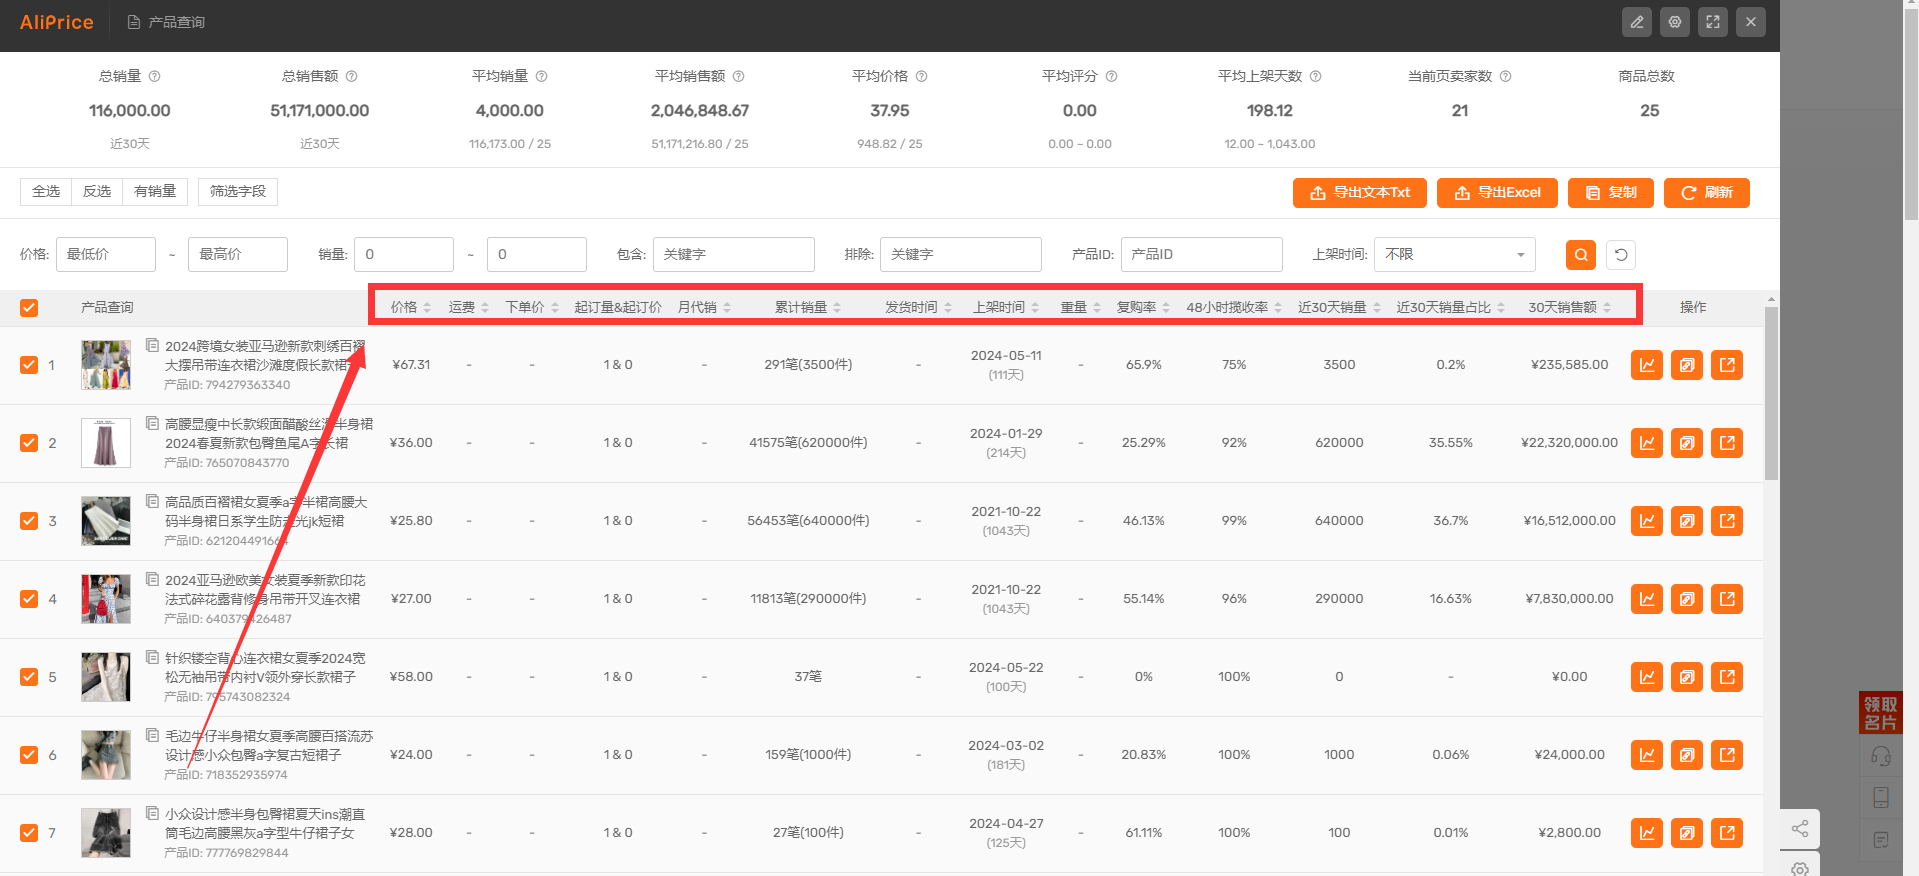Uncheck row 7 checkbox
Screen dimensions: 1919x876
tap(29, 833)
